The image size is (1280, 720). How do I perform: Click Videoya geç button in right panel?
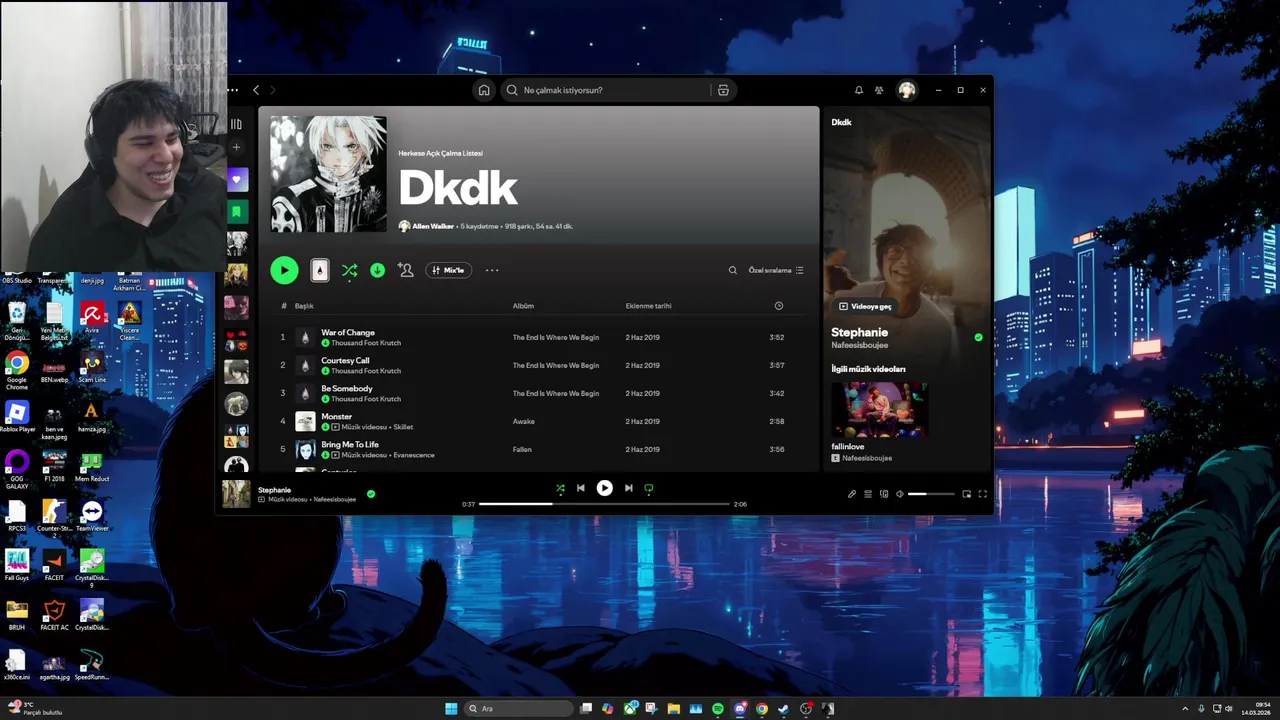point(865,306)
